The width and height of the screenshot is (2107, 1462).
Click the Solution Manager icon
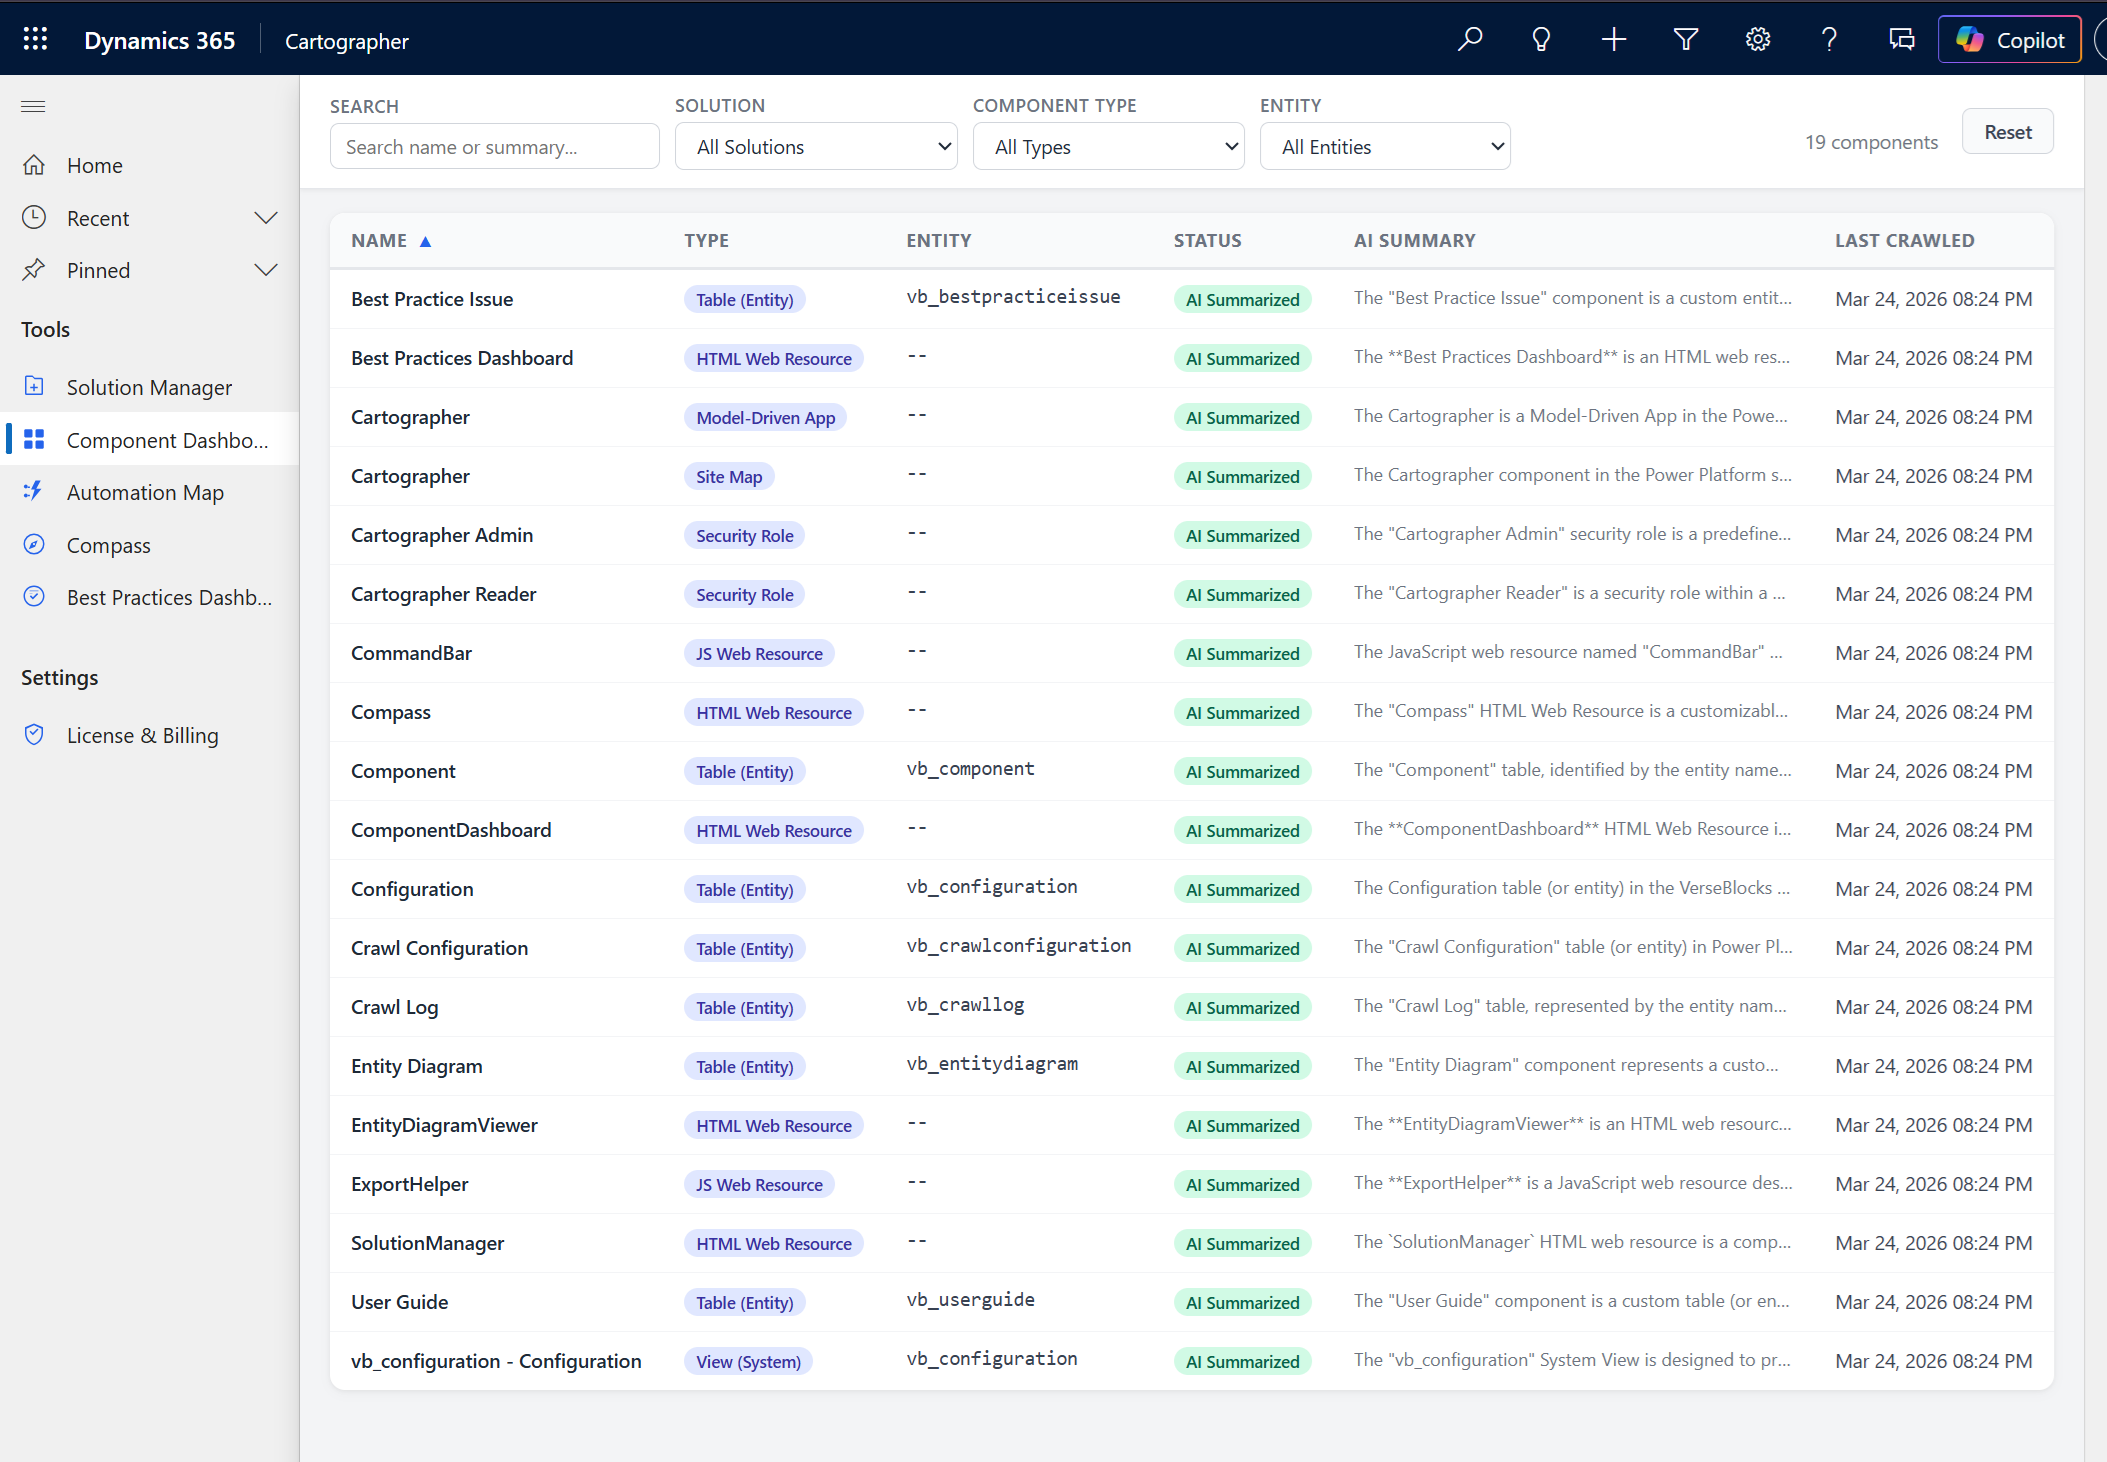(x=34, y=386)
